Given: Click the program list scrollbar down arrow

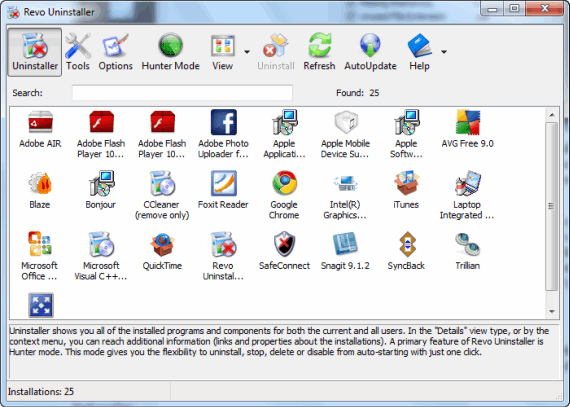Looking at the screenshot, I should click(x=552, y=311).
